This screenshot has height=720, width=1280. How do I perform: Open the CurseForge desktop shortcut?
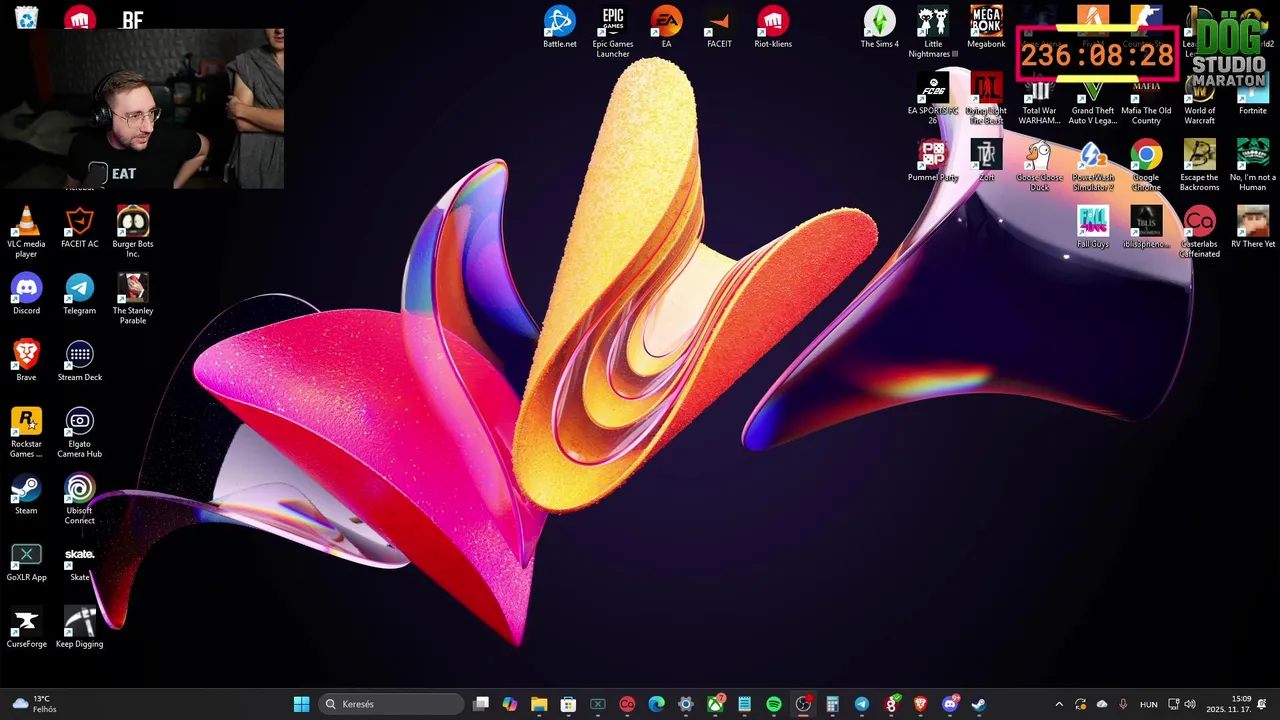(26, 629)
